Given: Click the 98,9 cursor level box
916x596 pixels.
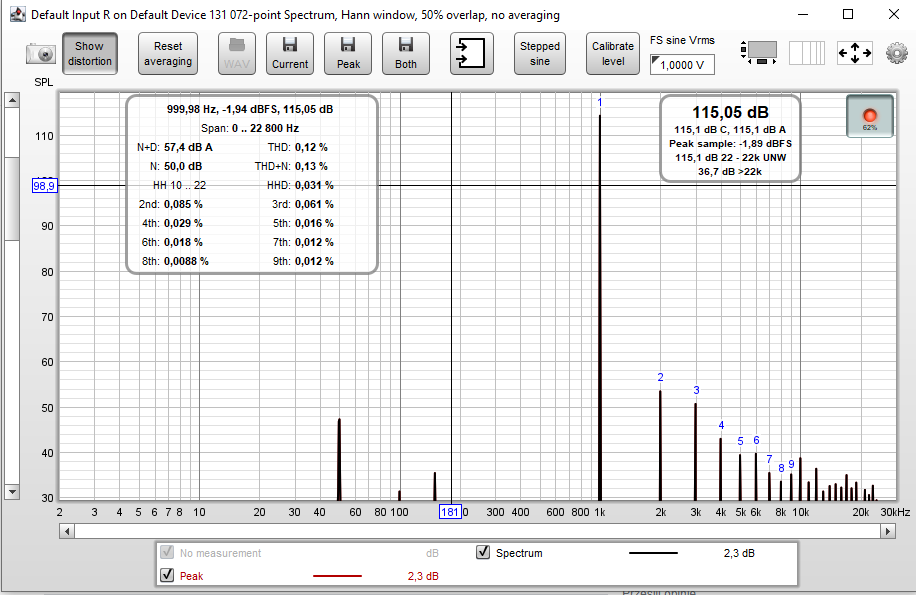Looking at the screenshot, I should tap(44, 186).
